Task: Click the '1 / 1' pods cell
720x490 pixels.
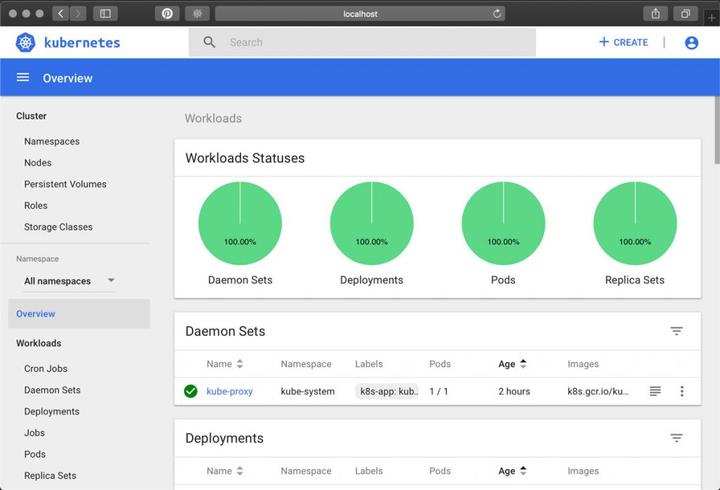Action: tap(439, 391)
